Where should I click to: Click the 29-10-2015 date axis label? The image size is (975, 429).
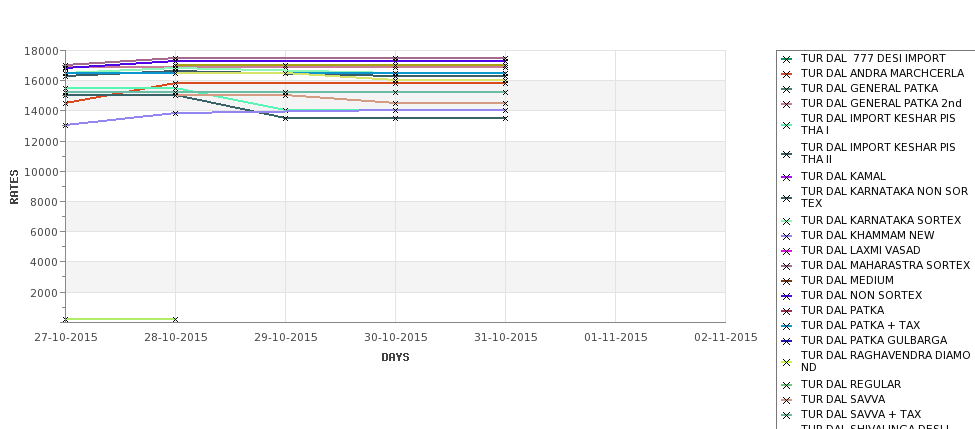coord(285,338)
